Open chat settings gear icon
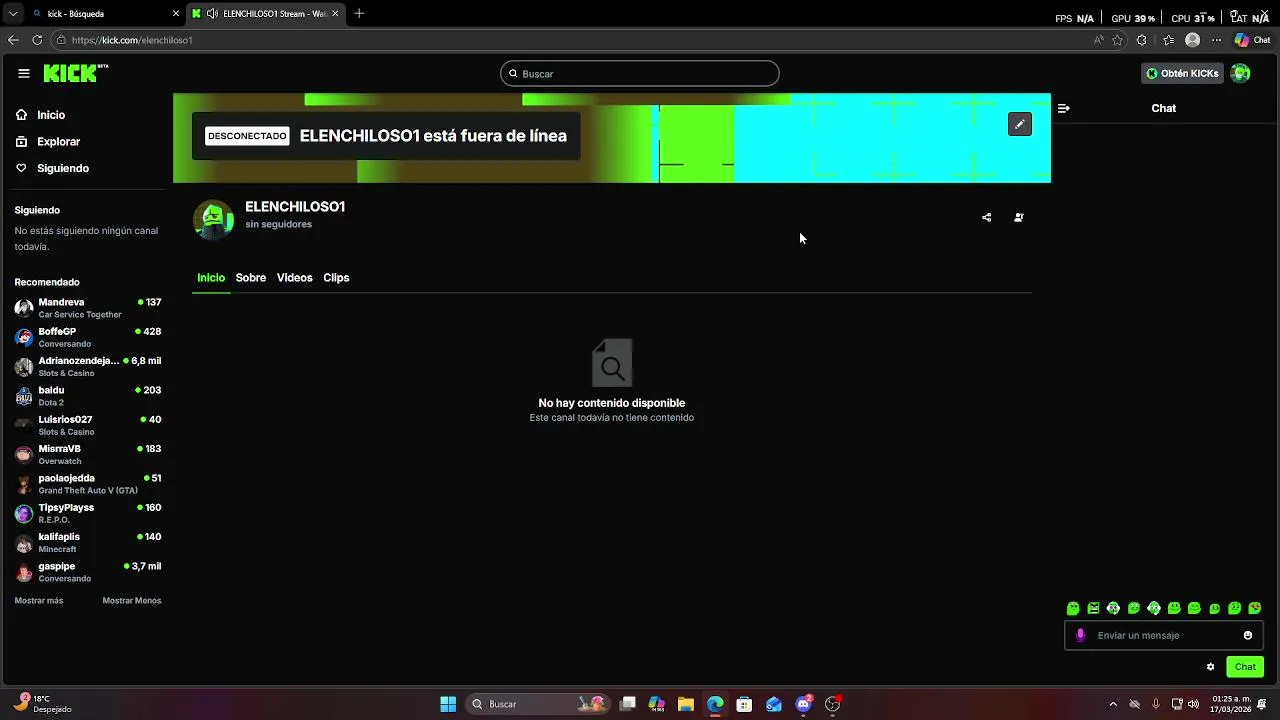Image resolution: width=1280 pixels, height=720 pixels. point(1210,667)
